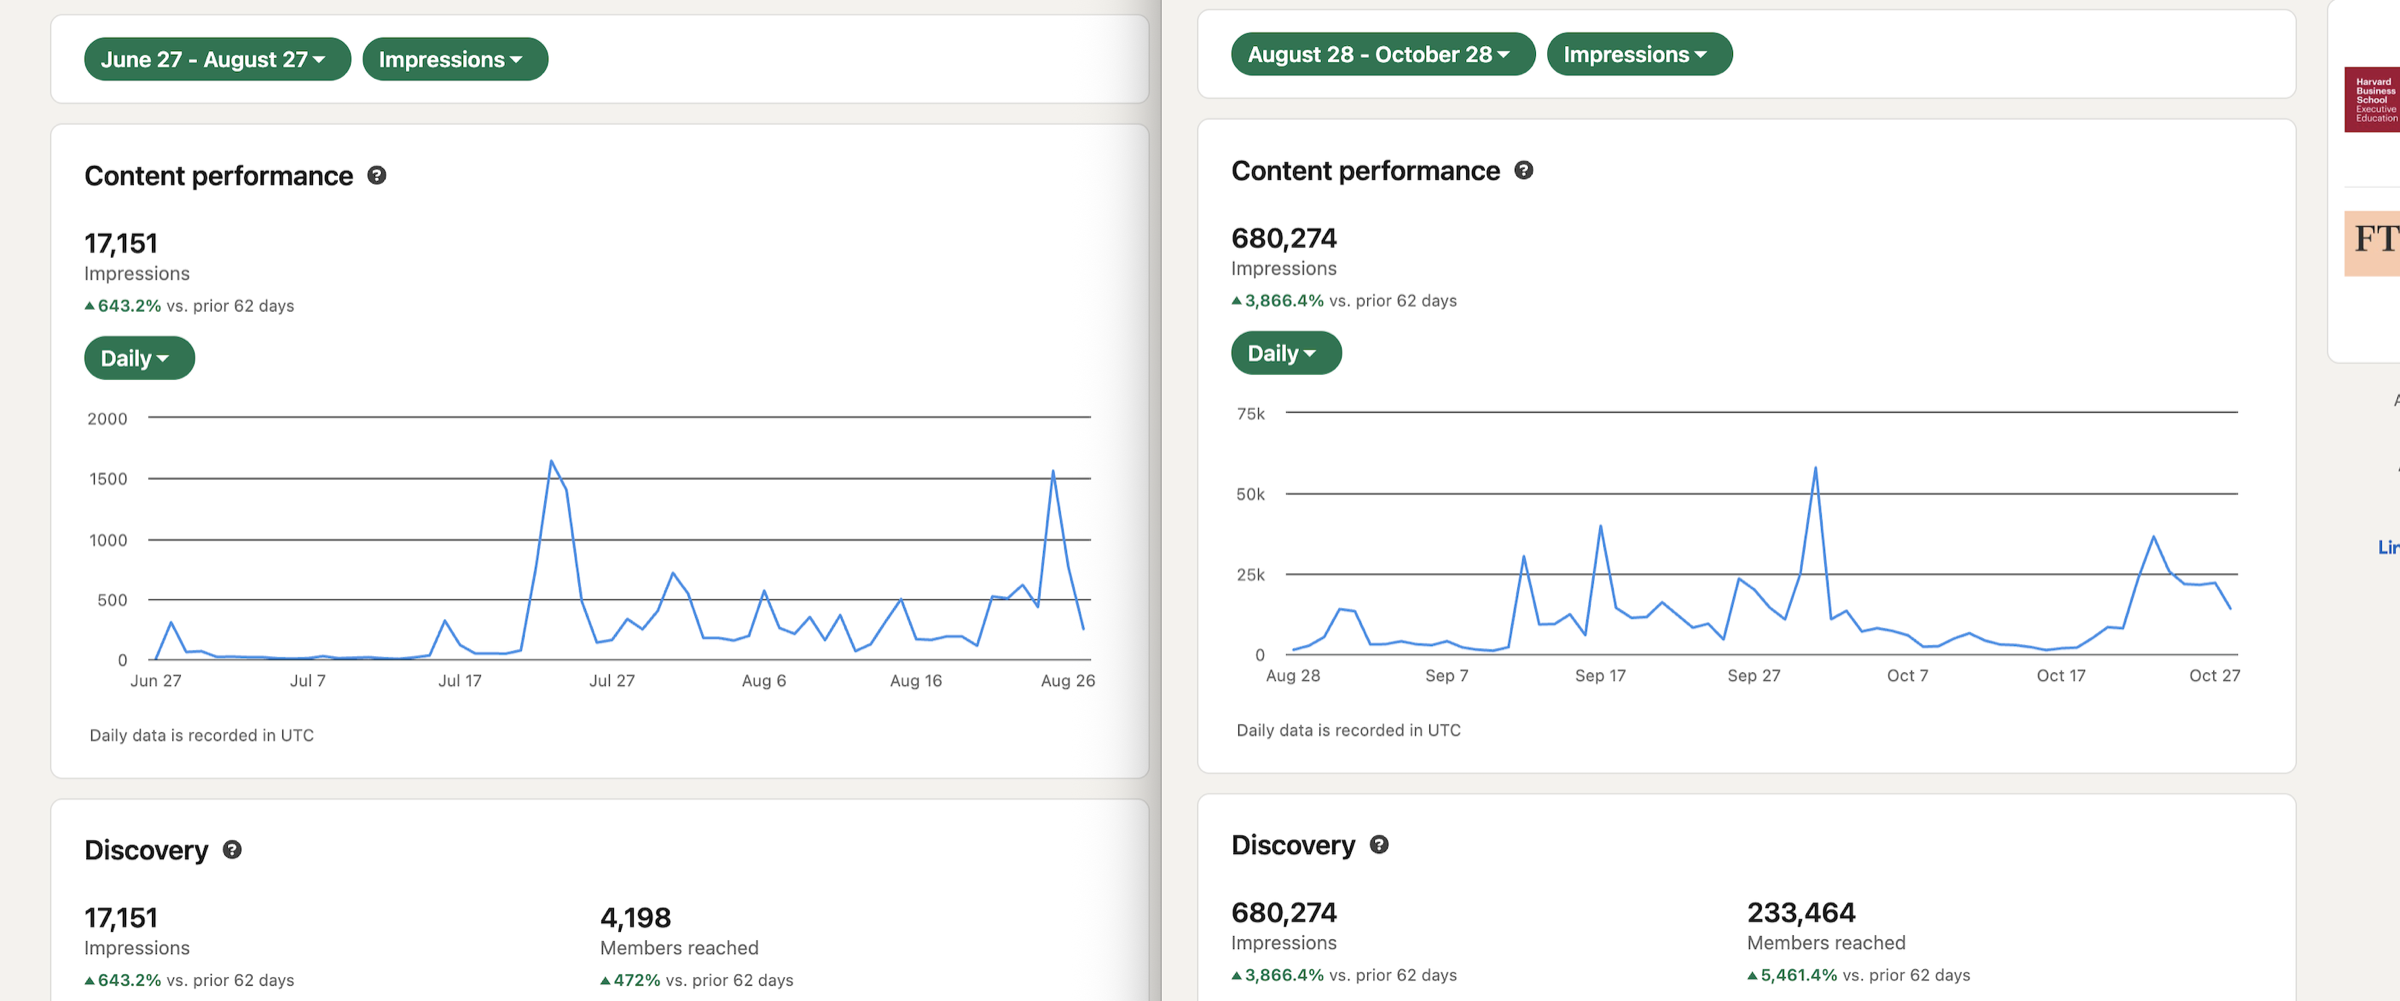The width and height of the screenshot is (2400, 1001).
Task: Open the help tooltip beside right Content performance heading
Action: [1523, 171]
